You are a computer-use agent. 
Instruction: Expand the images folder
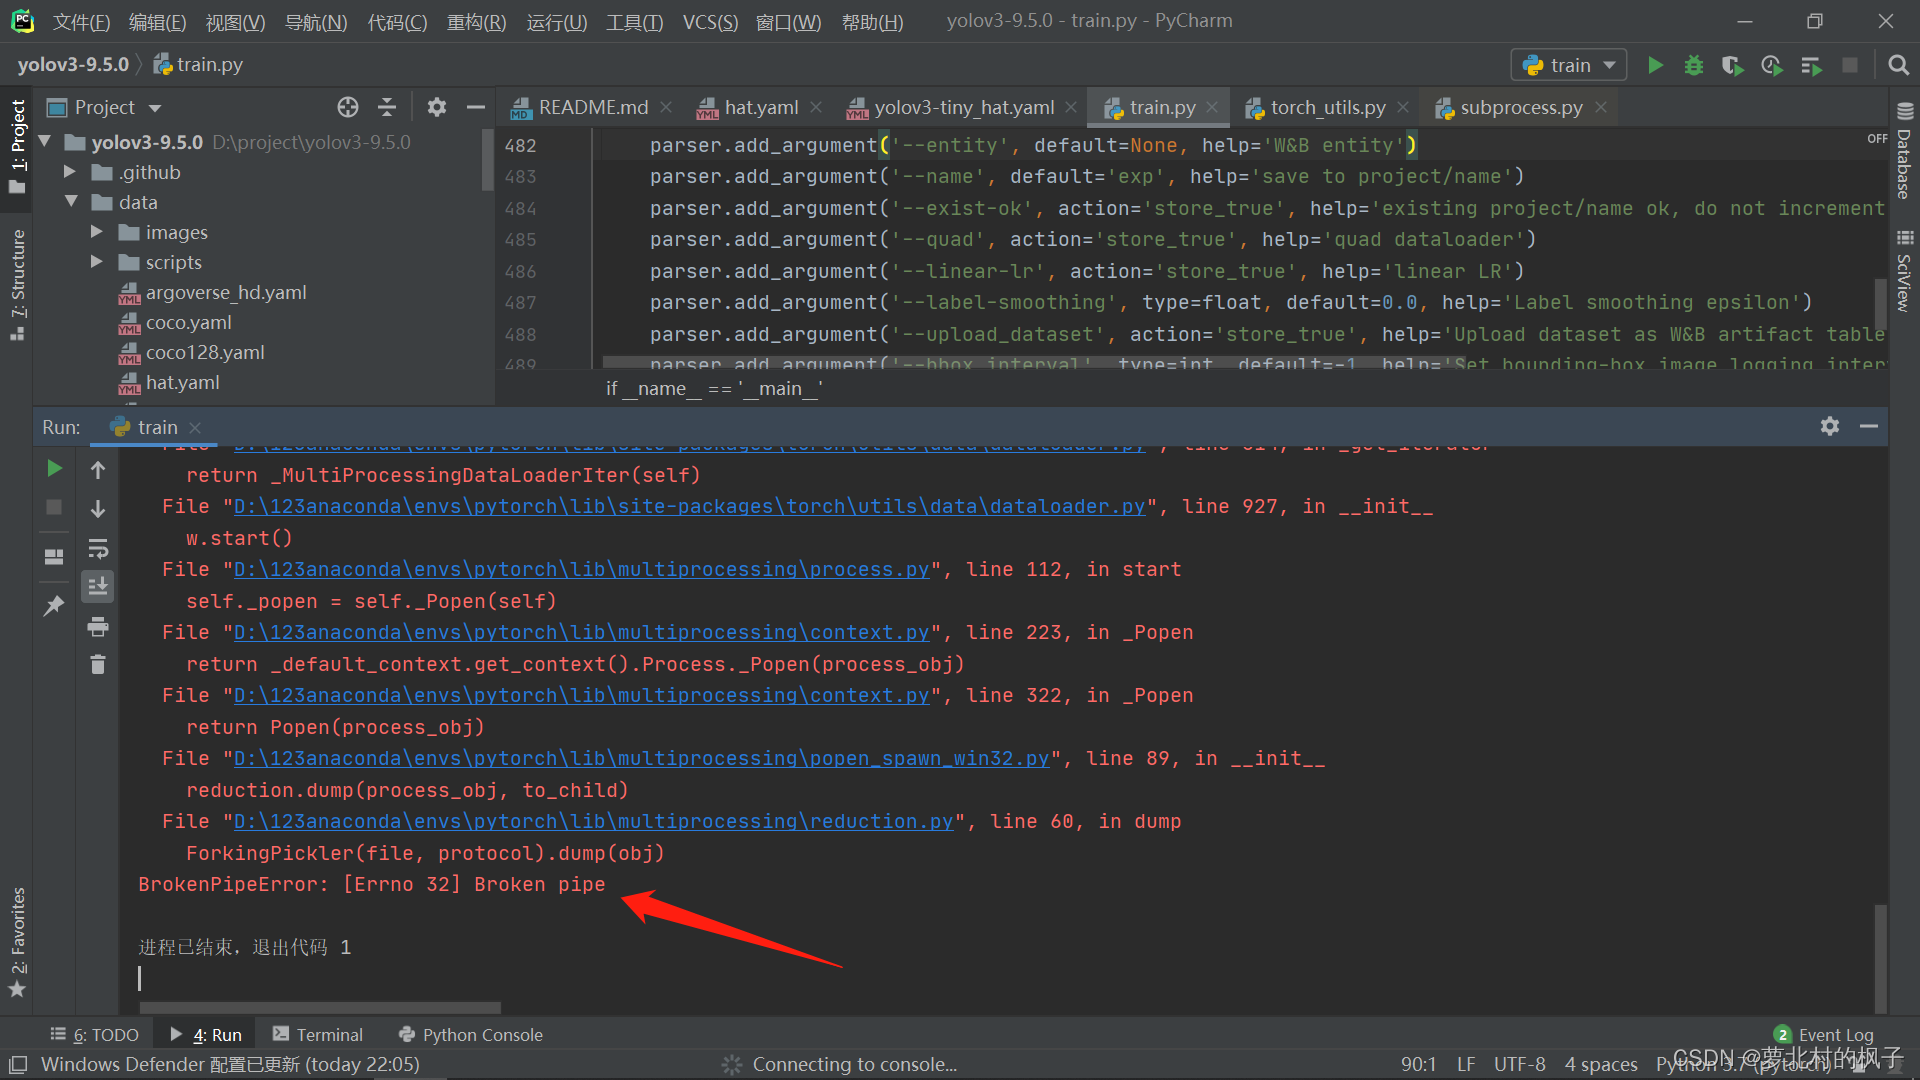pos(97,232)
